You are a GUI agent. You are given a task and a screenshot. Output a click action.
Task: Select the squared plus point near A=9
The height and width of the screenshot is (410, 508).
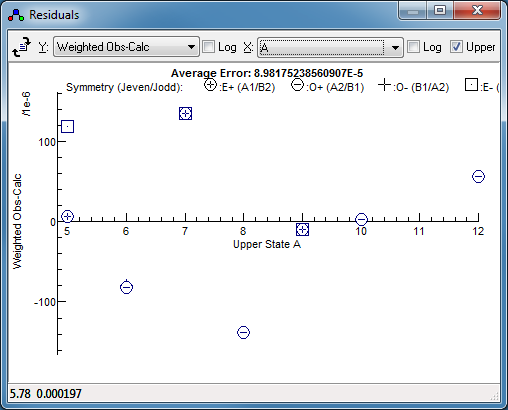click(x=302, y=230)
